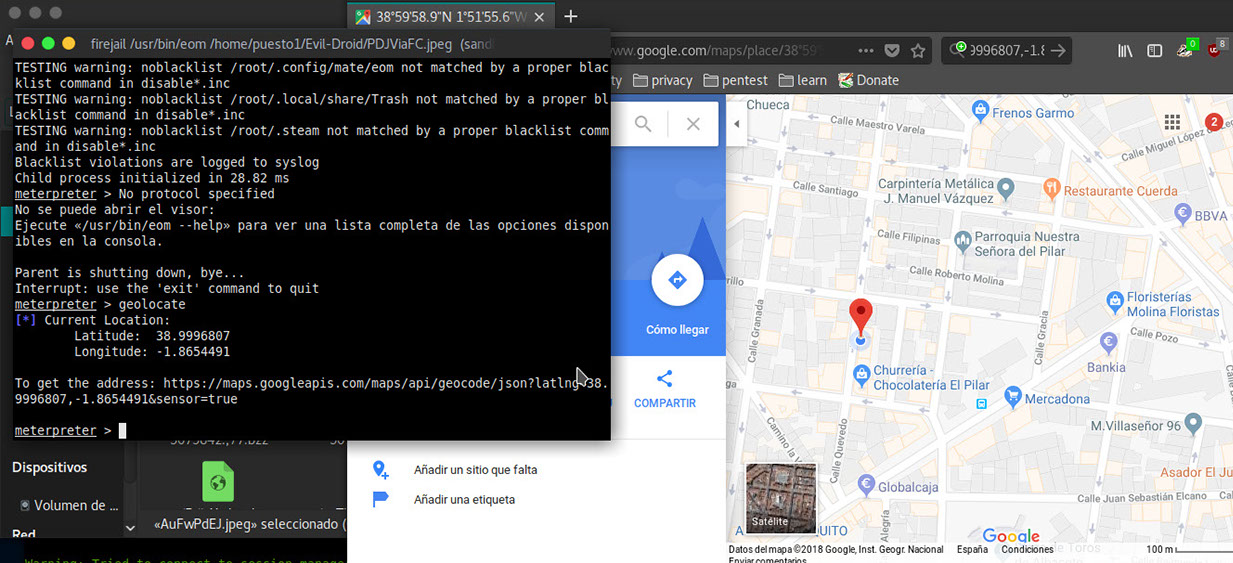This screenshot has width=1233, height=563.
Task: Select the Google Maps browser tab
Action: [x=448, y=16]
